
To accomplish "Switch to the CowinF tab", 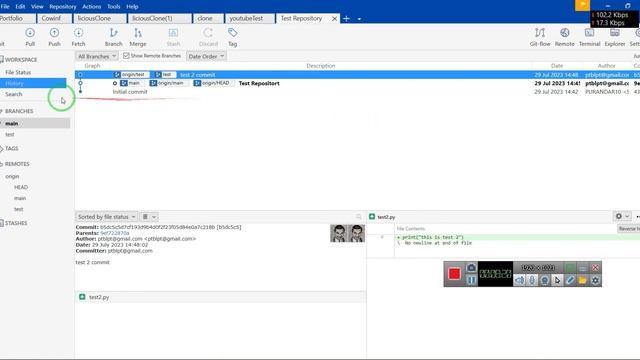I will click(x=54, y=19).
